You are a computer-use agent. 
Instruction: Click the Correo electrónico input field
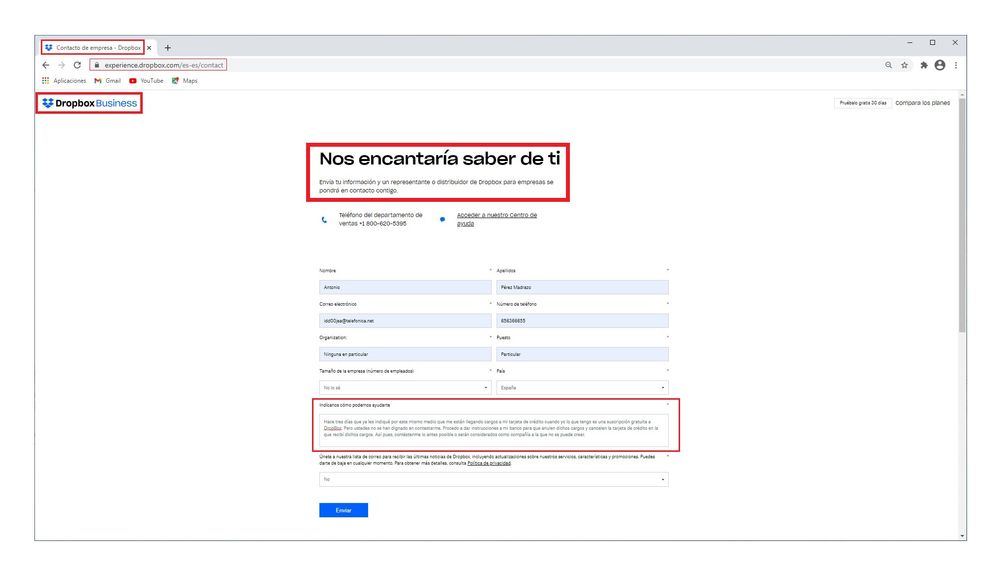pyautogui.click(x=405, y=321)
